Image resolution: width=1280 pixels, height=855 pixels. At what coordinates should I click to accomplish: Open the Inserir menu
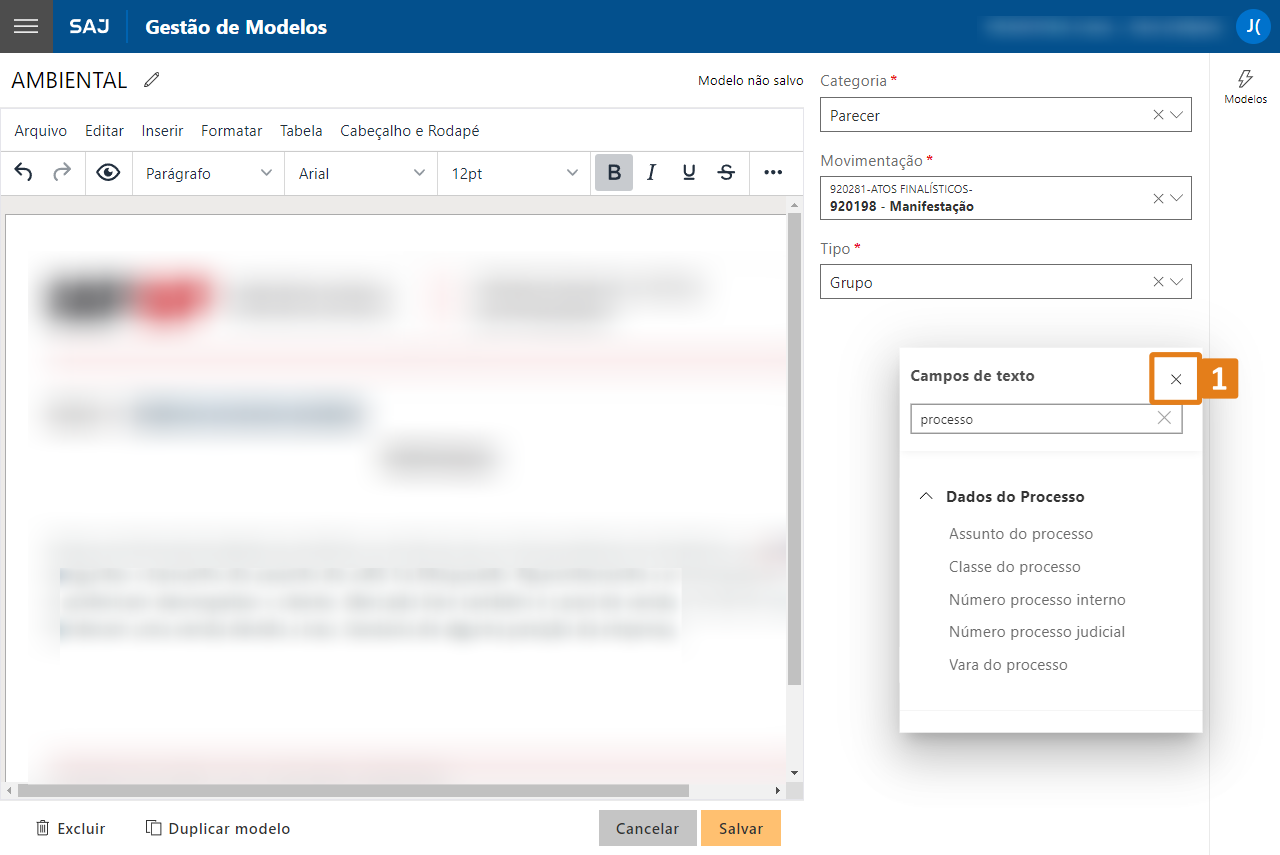(x=162, y=131)
